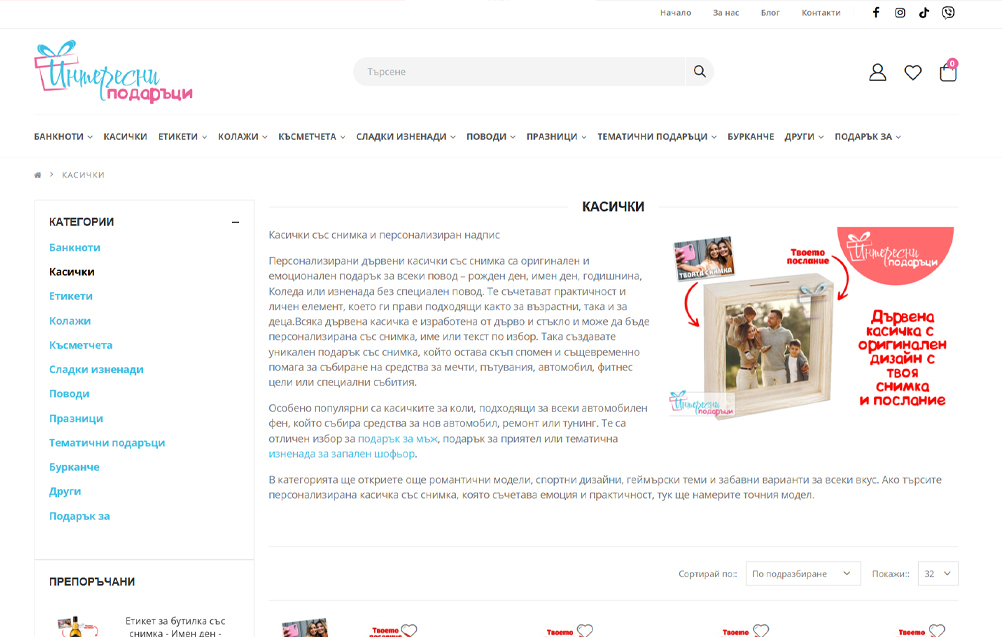1002x637 pixels.
Task: Expand the ПОВОДИ menu
Action: [x=491, y=137]
